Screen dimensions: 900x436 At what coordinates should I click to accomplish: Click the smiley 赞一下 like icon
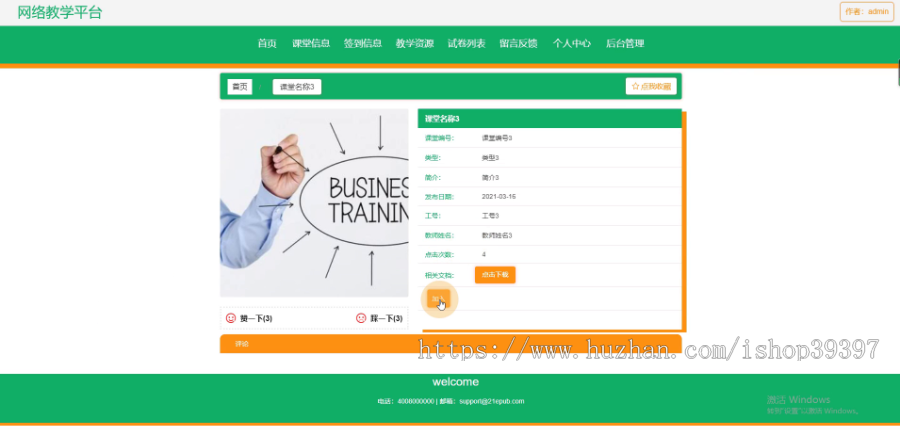[x=231, y=318]
